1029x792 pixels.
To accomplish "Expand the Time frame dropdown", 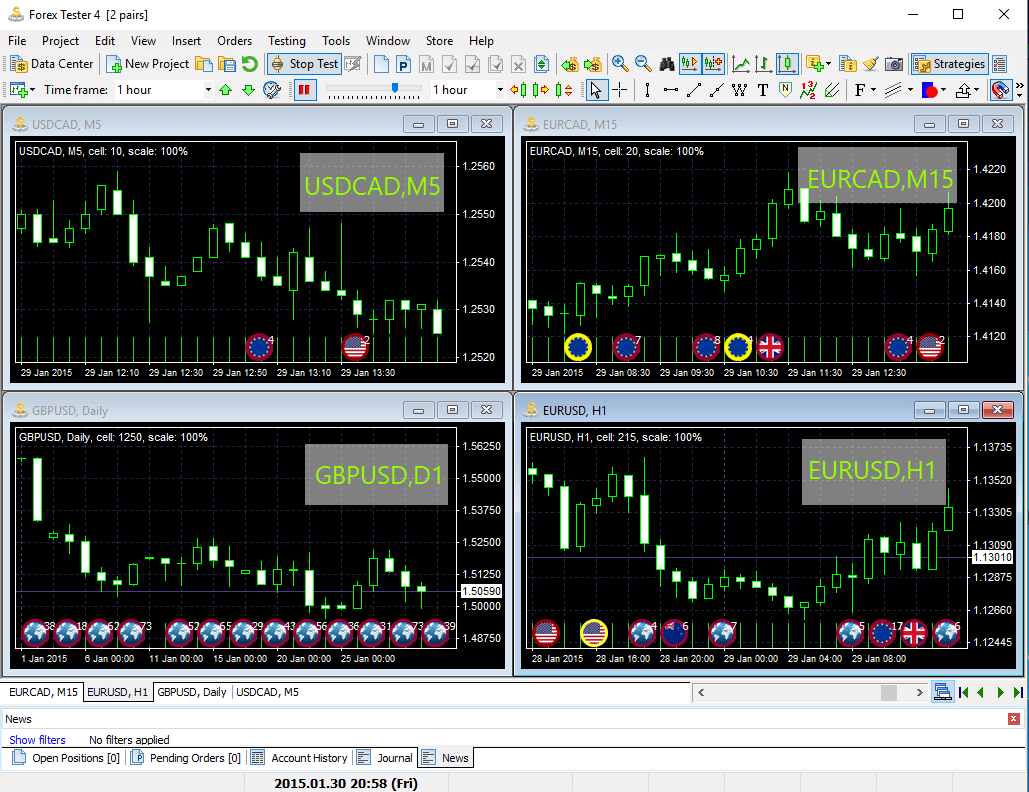I will [208, 90].
